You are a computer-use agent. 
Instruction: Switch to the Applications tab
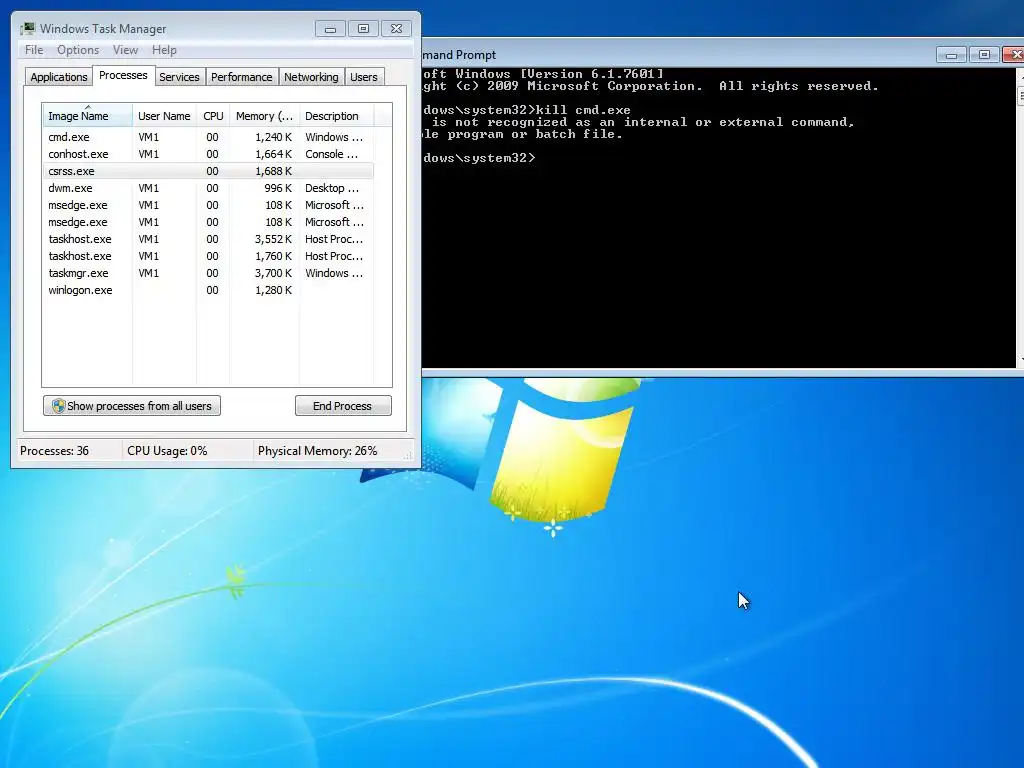click(59, 77)
